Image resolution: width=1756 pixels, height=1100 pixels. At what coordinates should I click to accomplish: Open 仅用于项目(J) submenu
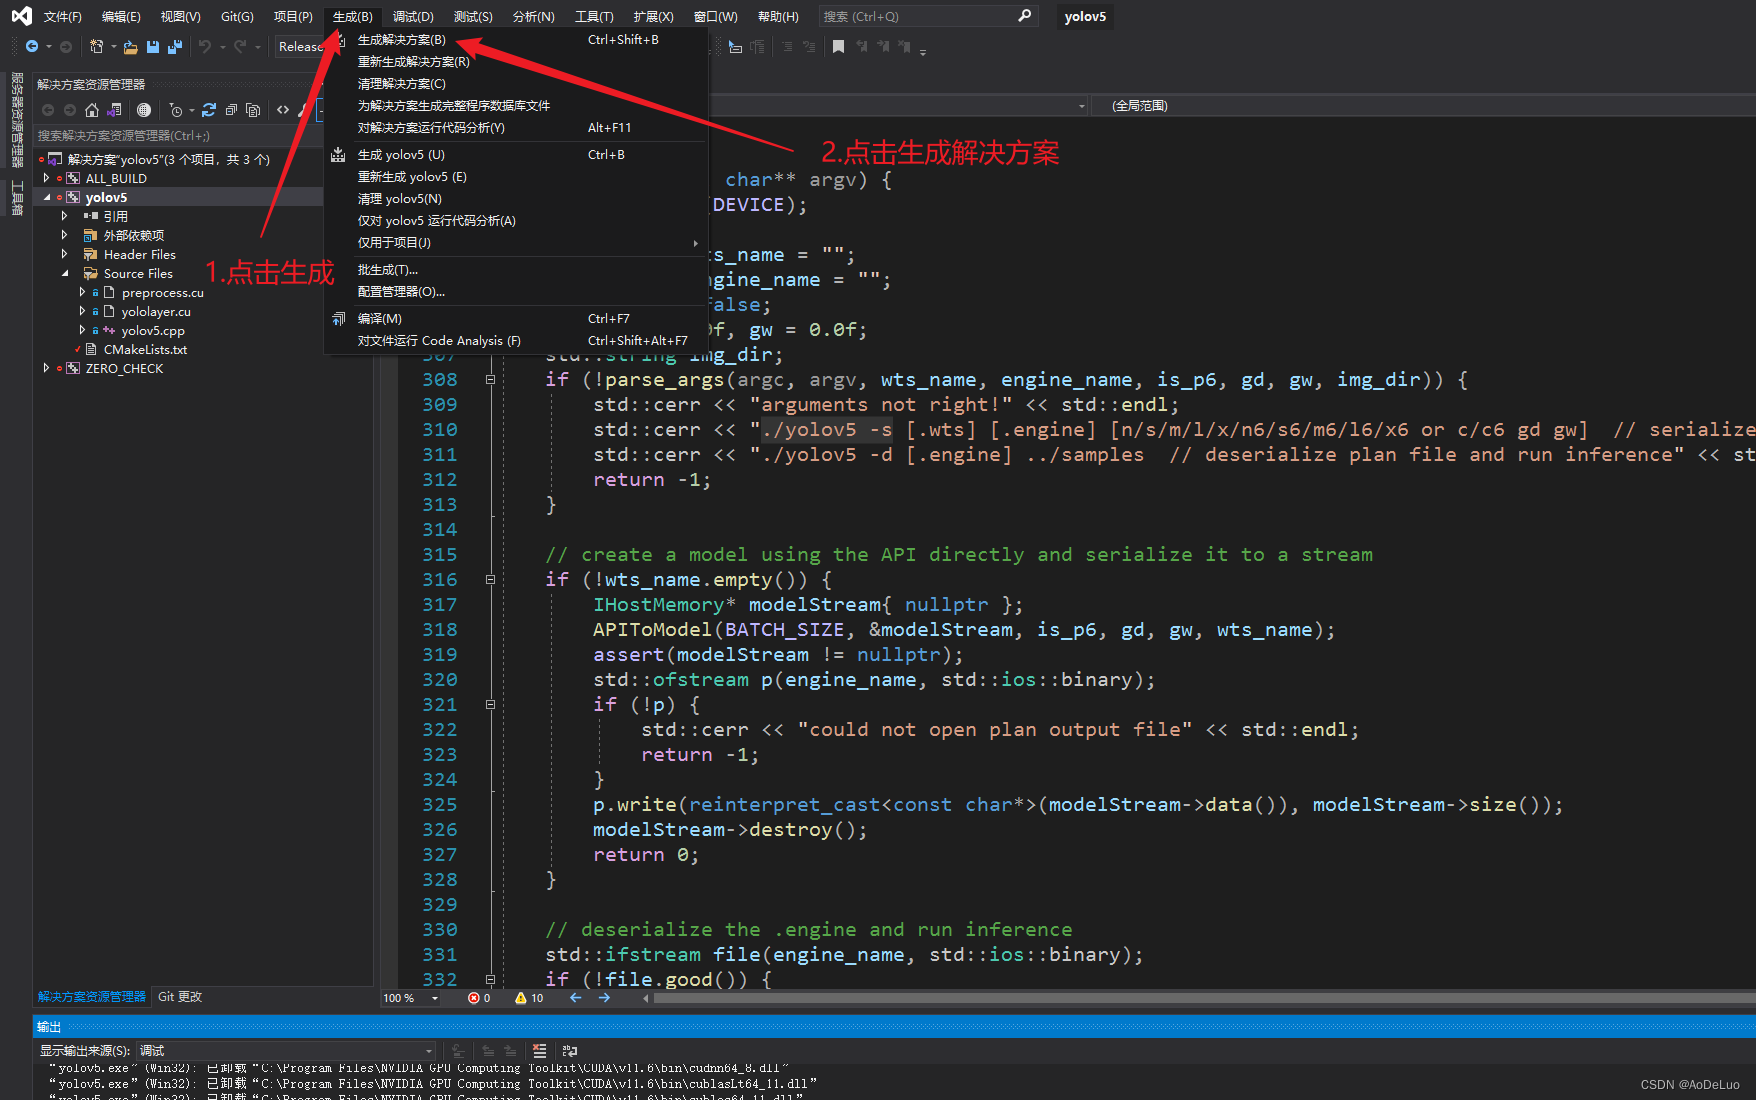click(x=516, y=243)
